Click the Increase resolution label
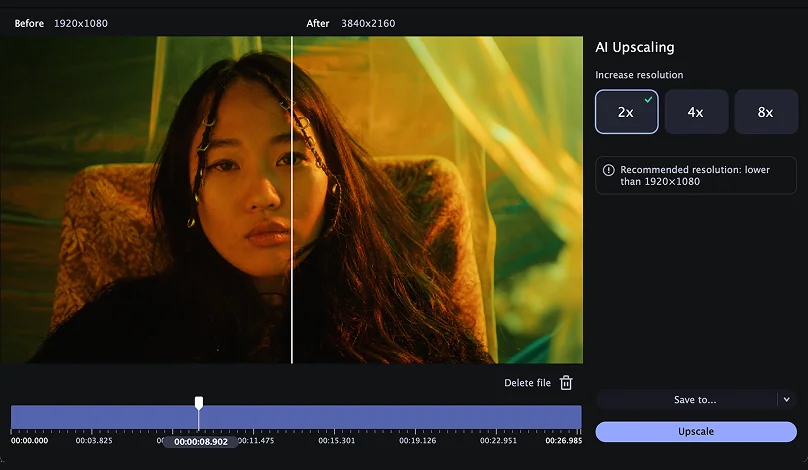 point(639,75)
